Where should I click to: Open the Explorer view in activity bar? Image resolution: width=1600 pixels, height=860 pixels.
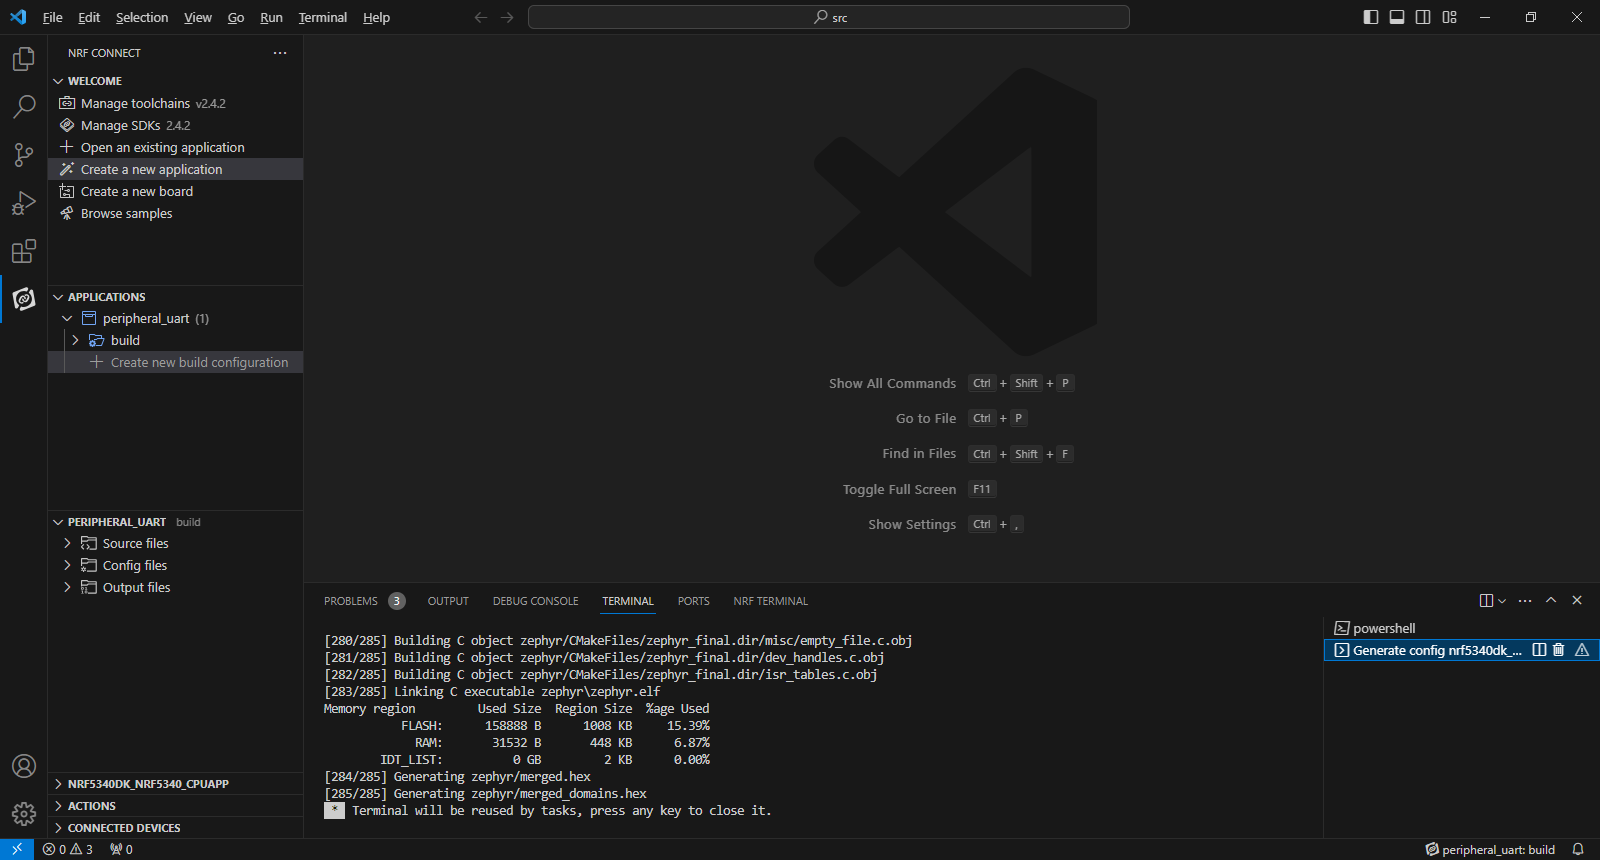[x=24, y=60]
